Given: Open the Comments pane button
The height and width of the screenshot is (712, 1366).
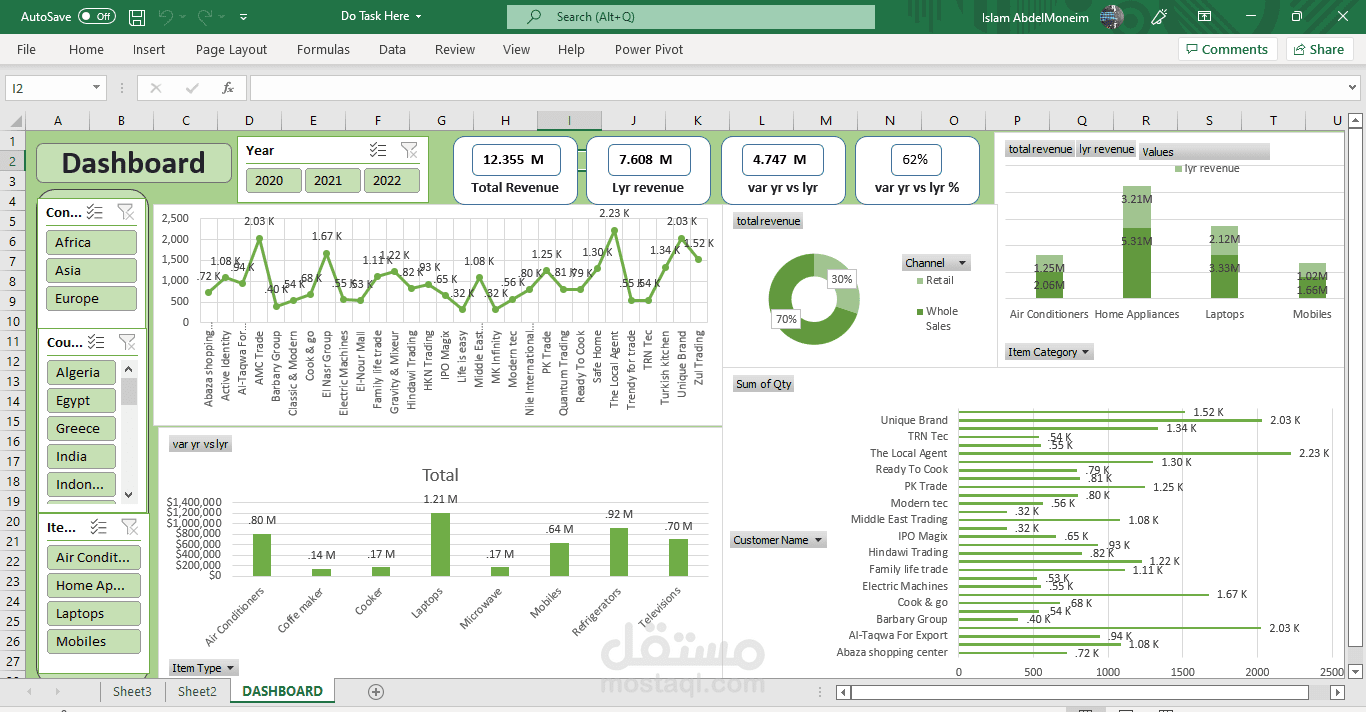Looking at the screenshot, I should pyautogui.click(x=1228, y=49).
